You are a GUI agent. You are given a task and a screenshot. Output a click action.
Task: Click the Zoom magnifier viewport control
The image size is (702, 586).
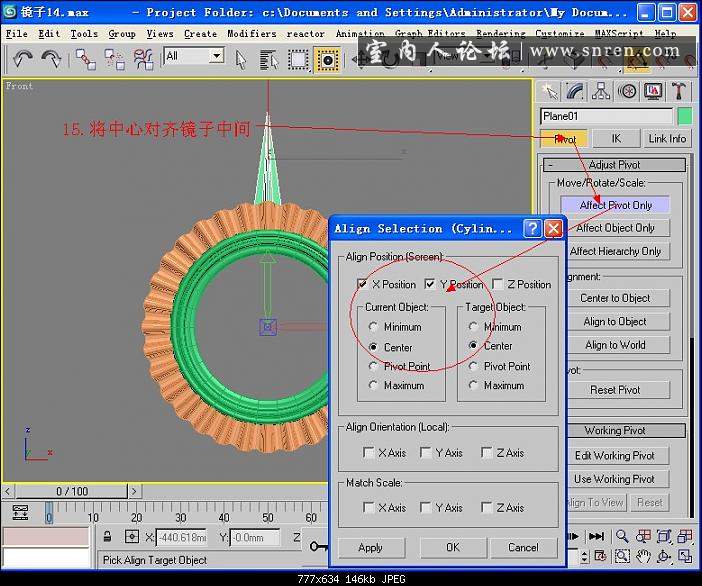point(622,536)
